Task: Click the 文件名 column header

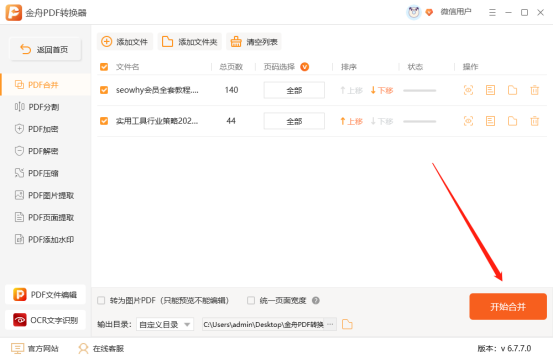Action: point(127,67)
